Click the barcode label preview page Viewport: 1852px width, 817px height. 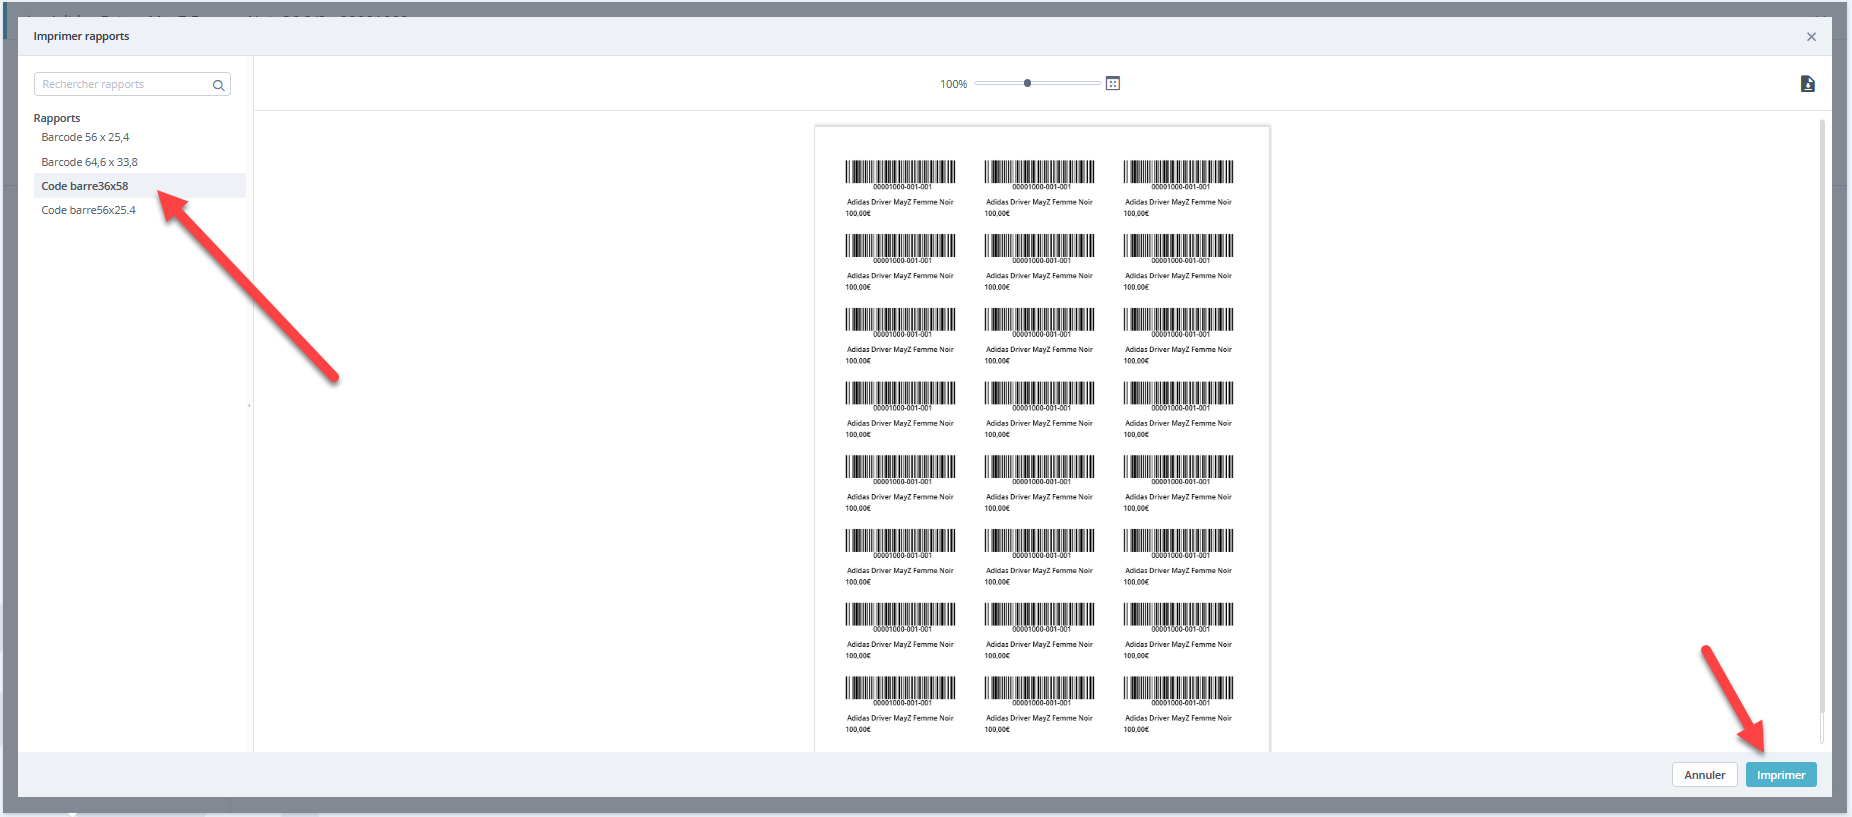(x=1042, y=438)
